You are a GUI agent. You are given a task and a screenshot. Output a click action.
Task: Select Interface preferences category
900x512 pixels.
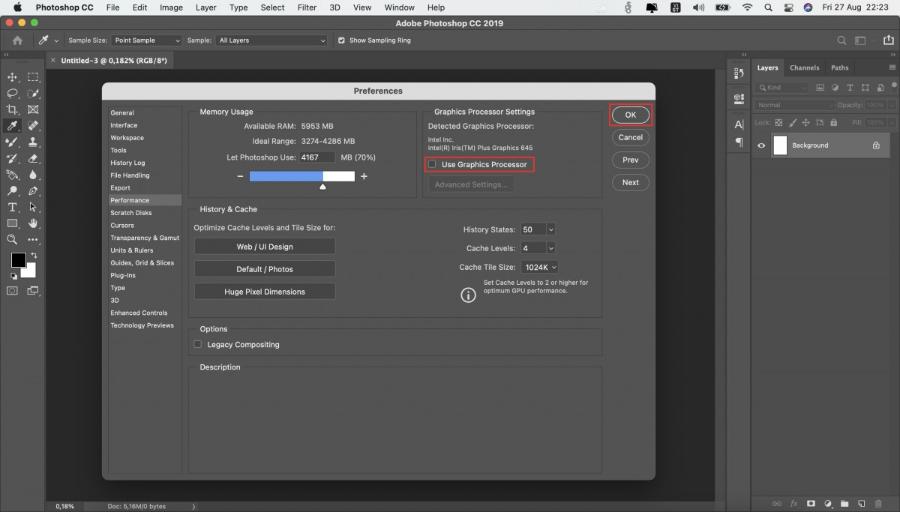pyautogui.click(x=123, y=125)
